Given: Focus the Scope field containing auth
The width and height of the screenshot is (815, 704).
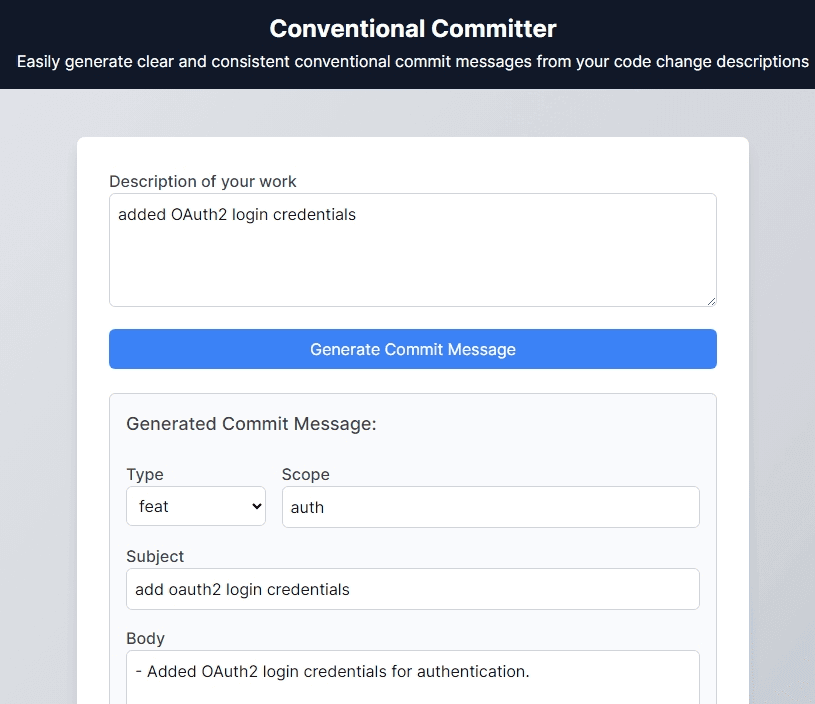Looking at the screenshot, I should [490, 507].
